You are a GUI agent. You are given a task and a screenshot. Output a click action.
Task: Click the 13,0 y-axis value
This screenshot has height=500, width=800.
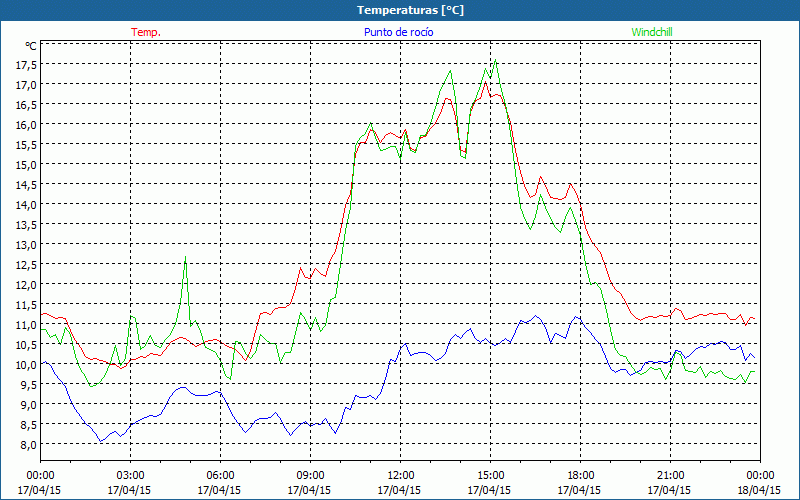point(26,244)
